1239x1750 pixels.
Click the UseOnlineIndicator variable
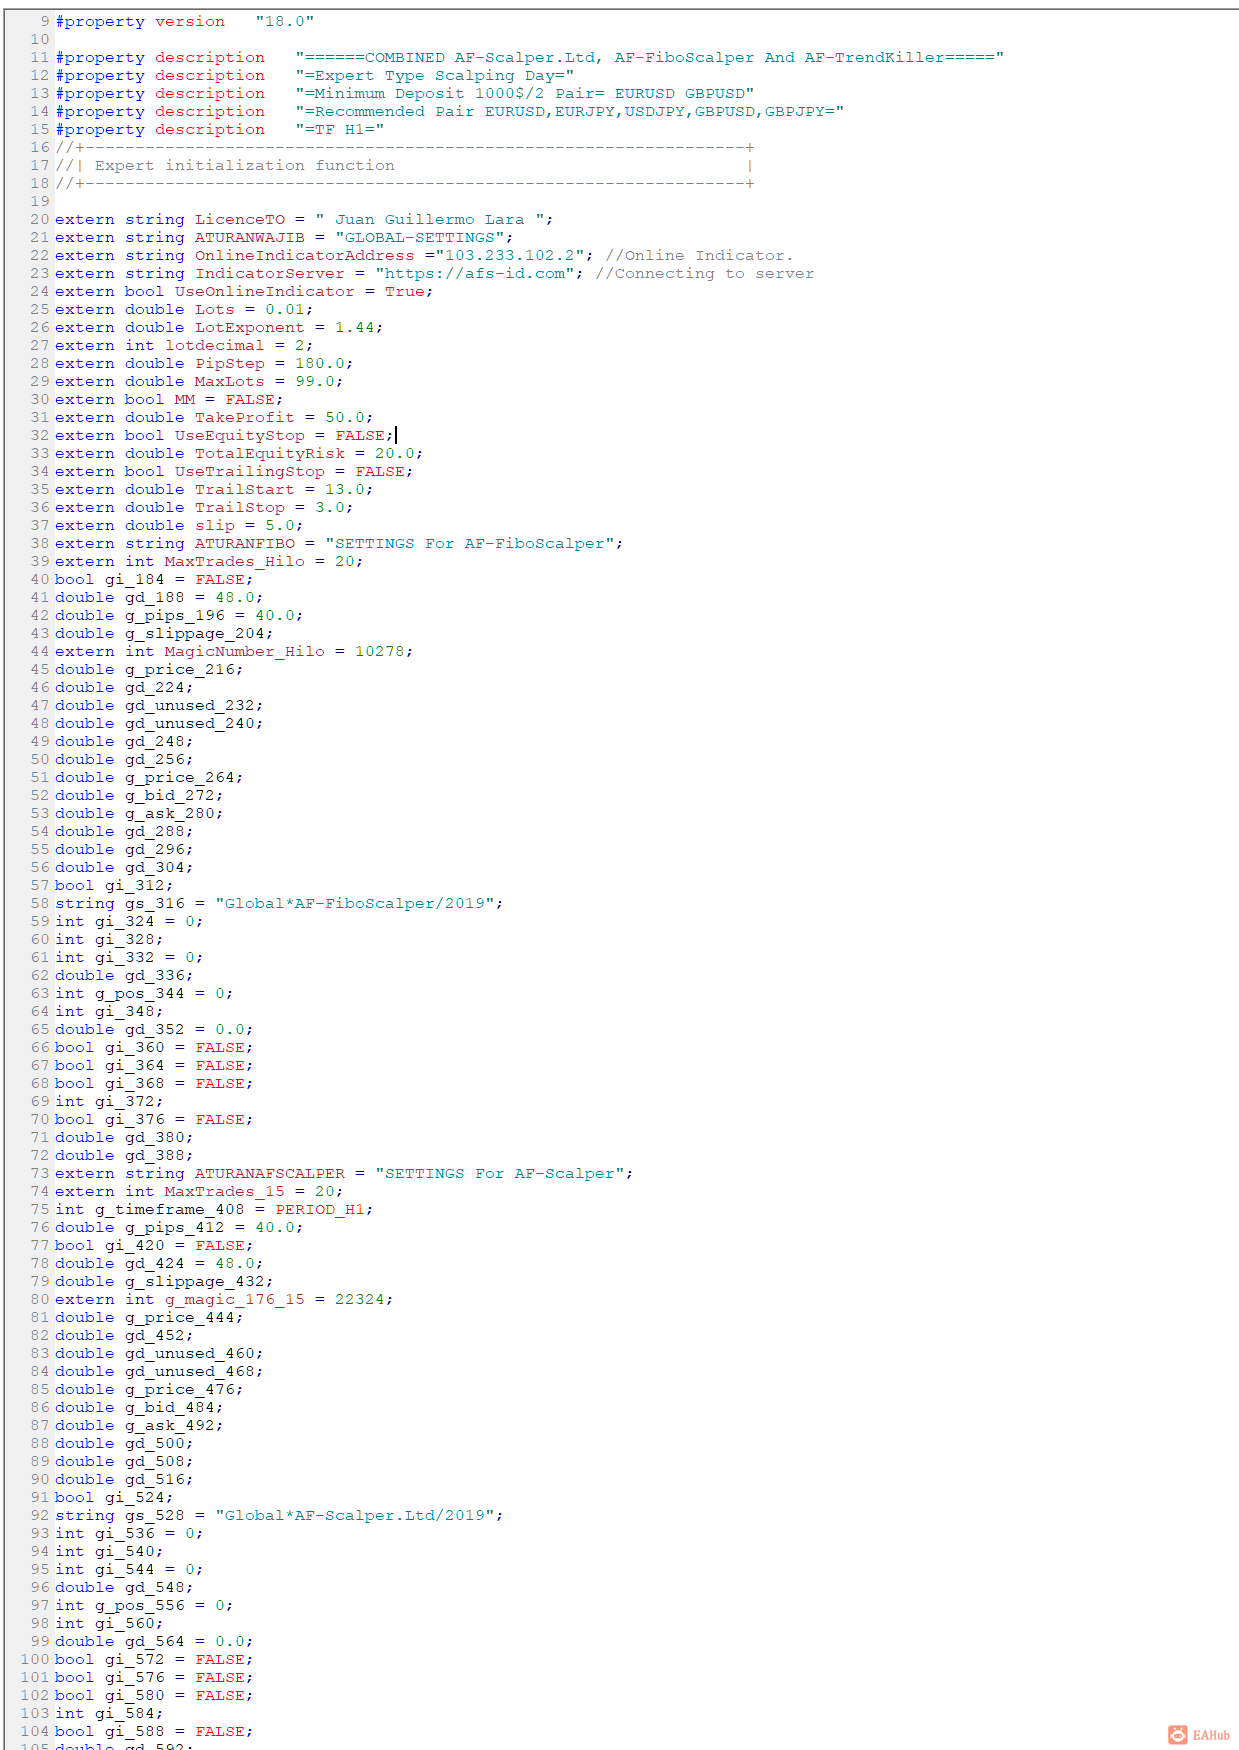264,291
